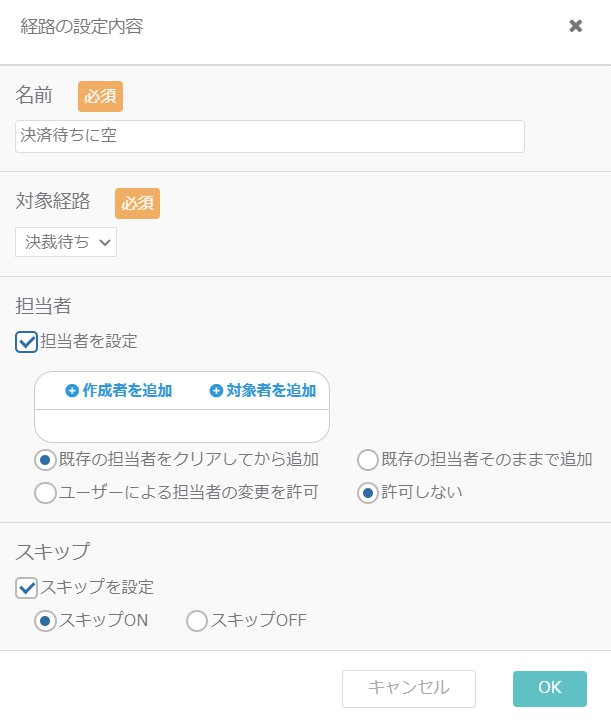Select the スキップOFF radio button
This screenshot has width=611, height=726.
coord(197,621)
